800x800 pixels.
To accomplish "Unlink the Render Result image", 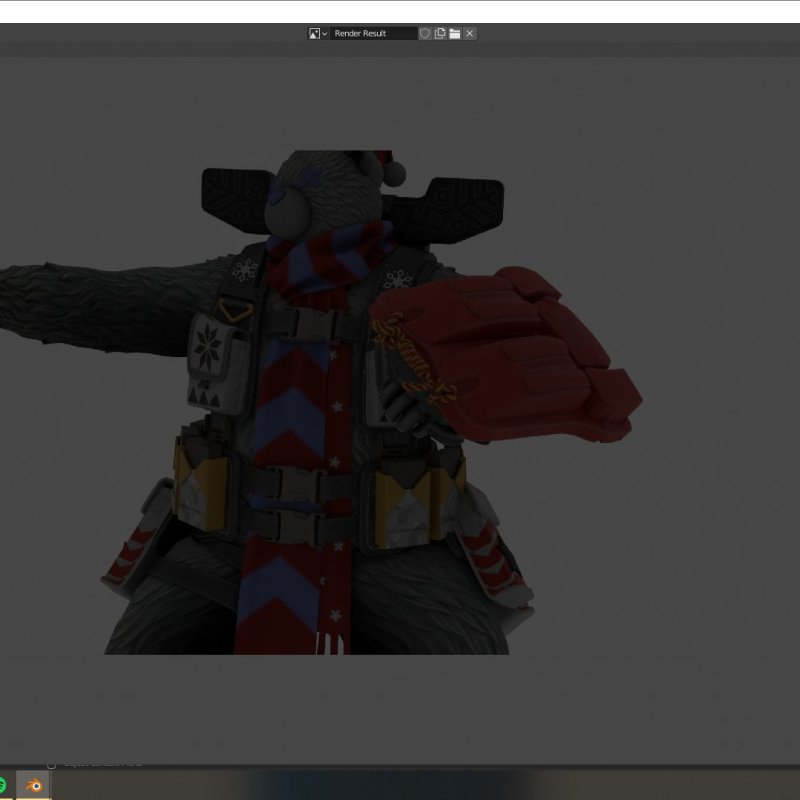I will (470, 34).
